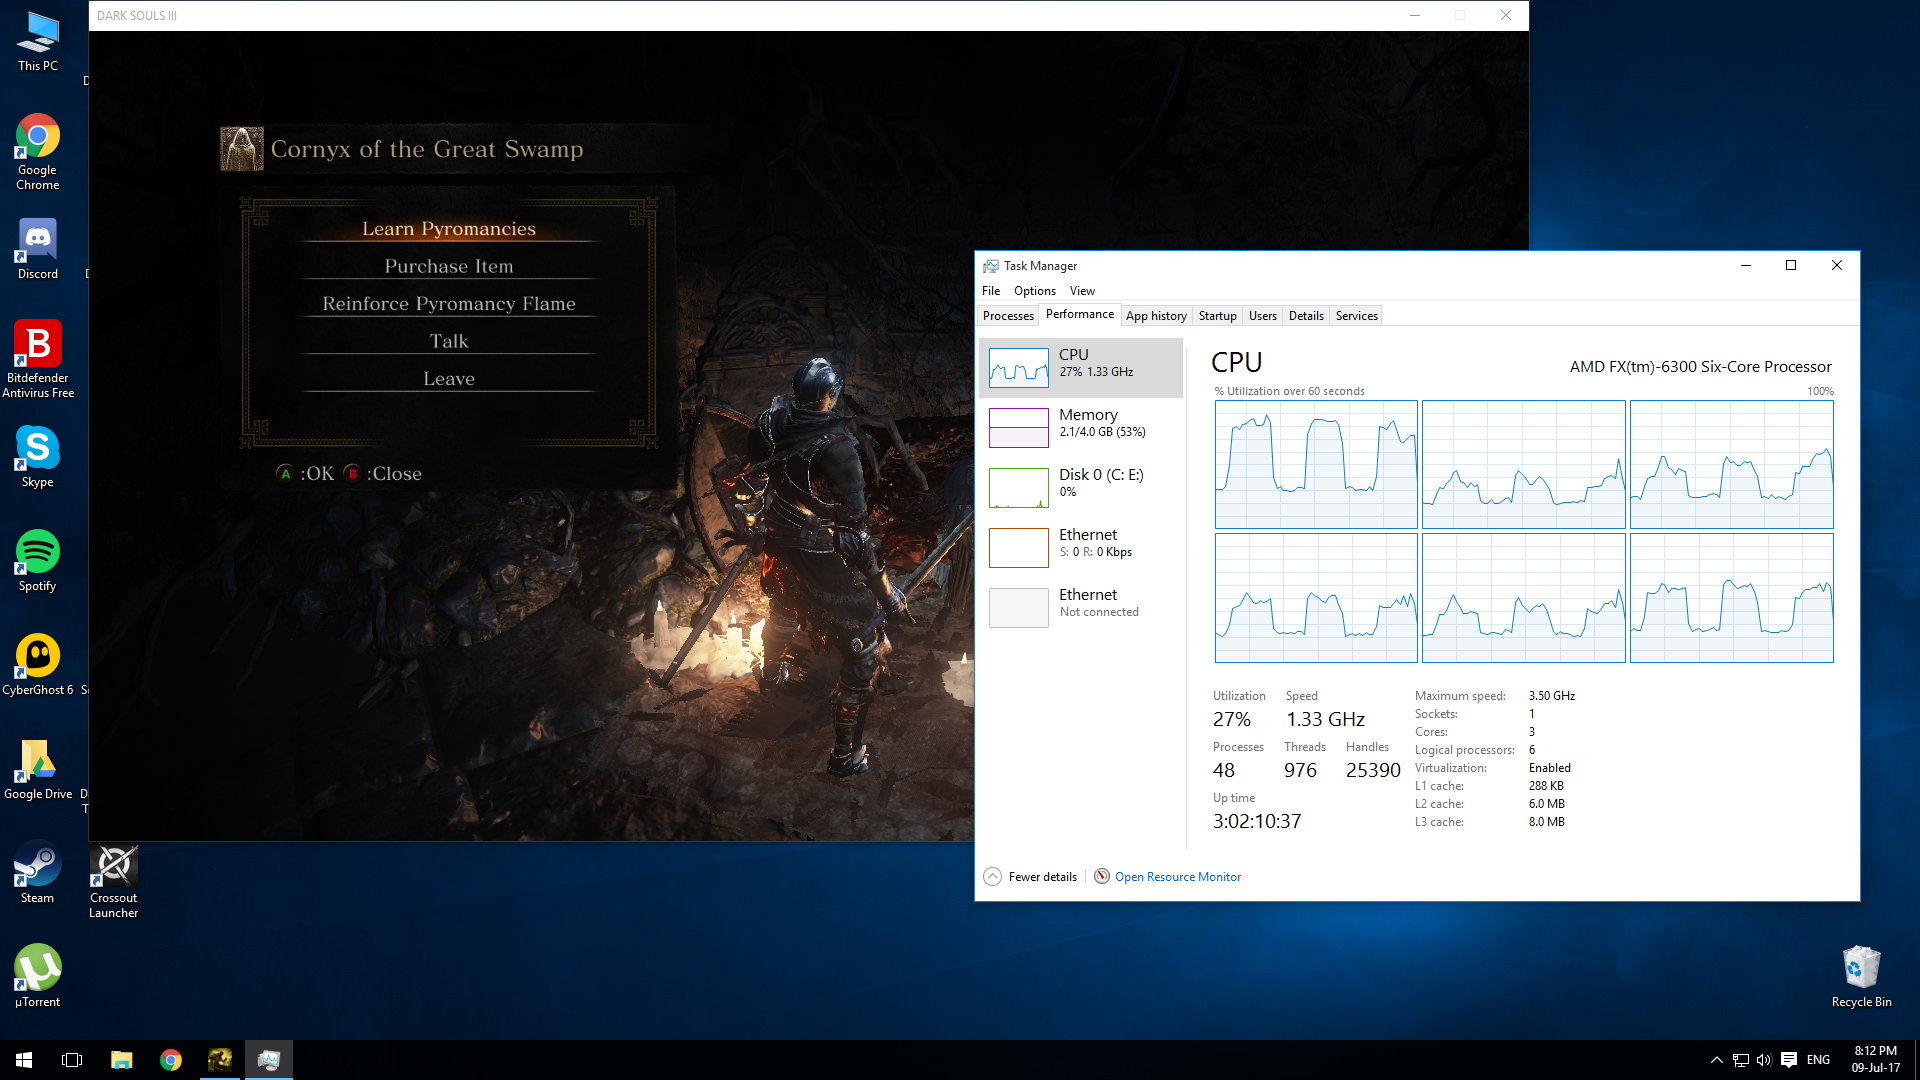Open File Explorer from the taskbar
Image resolution: width=1920 pixels, height=1080 pixels.
point(121,1060)
